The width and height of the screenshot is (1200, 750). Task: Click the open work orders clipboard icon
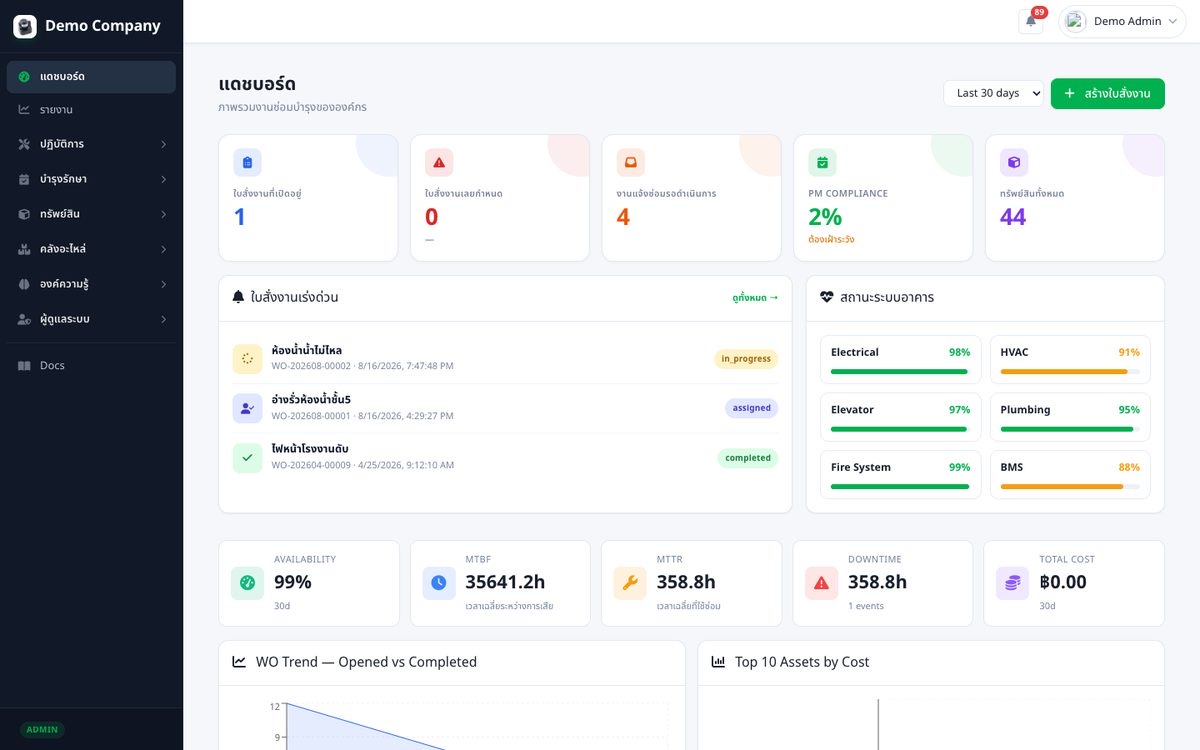(x=247, y=162)
